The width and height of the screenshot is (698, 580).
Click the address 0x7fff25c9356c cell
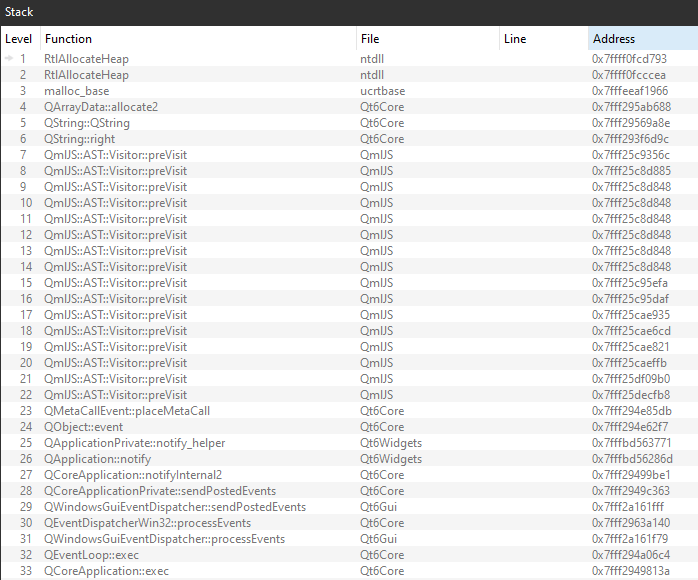(631, 155)
